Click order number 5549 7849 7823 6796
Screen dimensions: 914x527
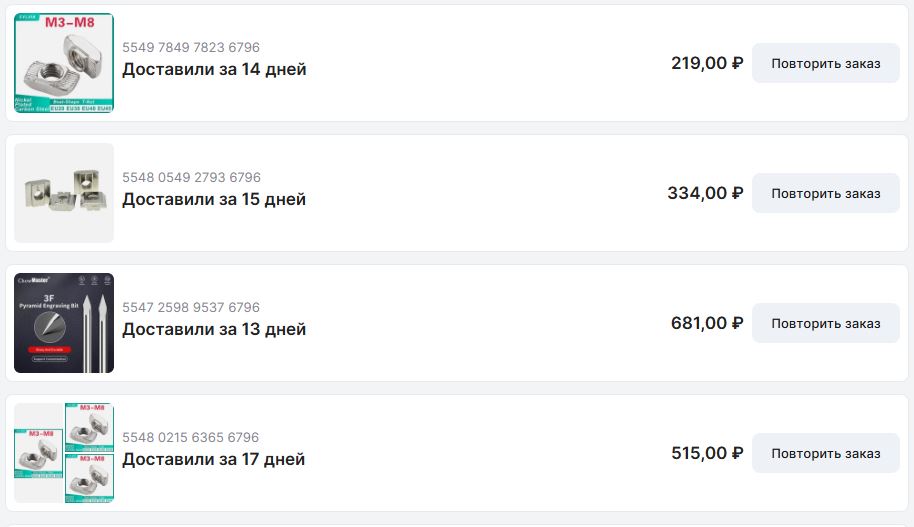tap(191, 47)
